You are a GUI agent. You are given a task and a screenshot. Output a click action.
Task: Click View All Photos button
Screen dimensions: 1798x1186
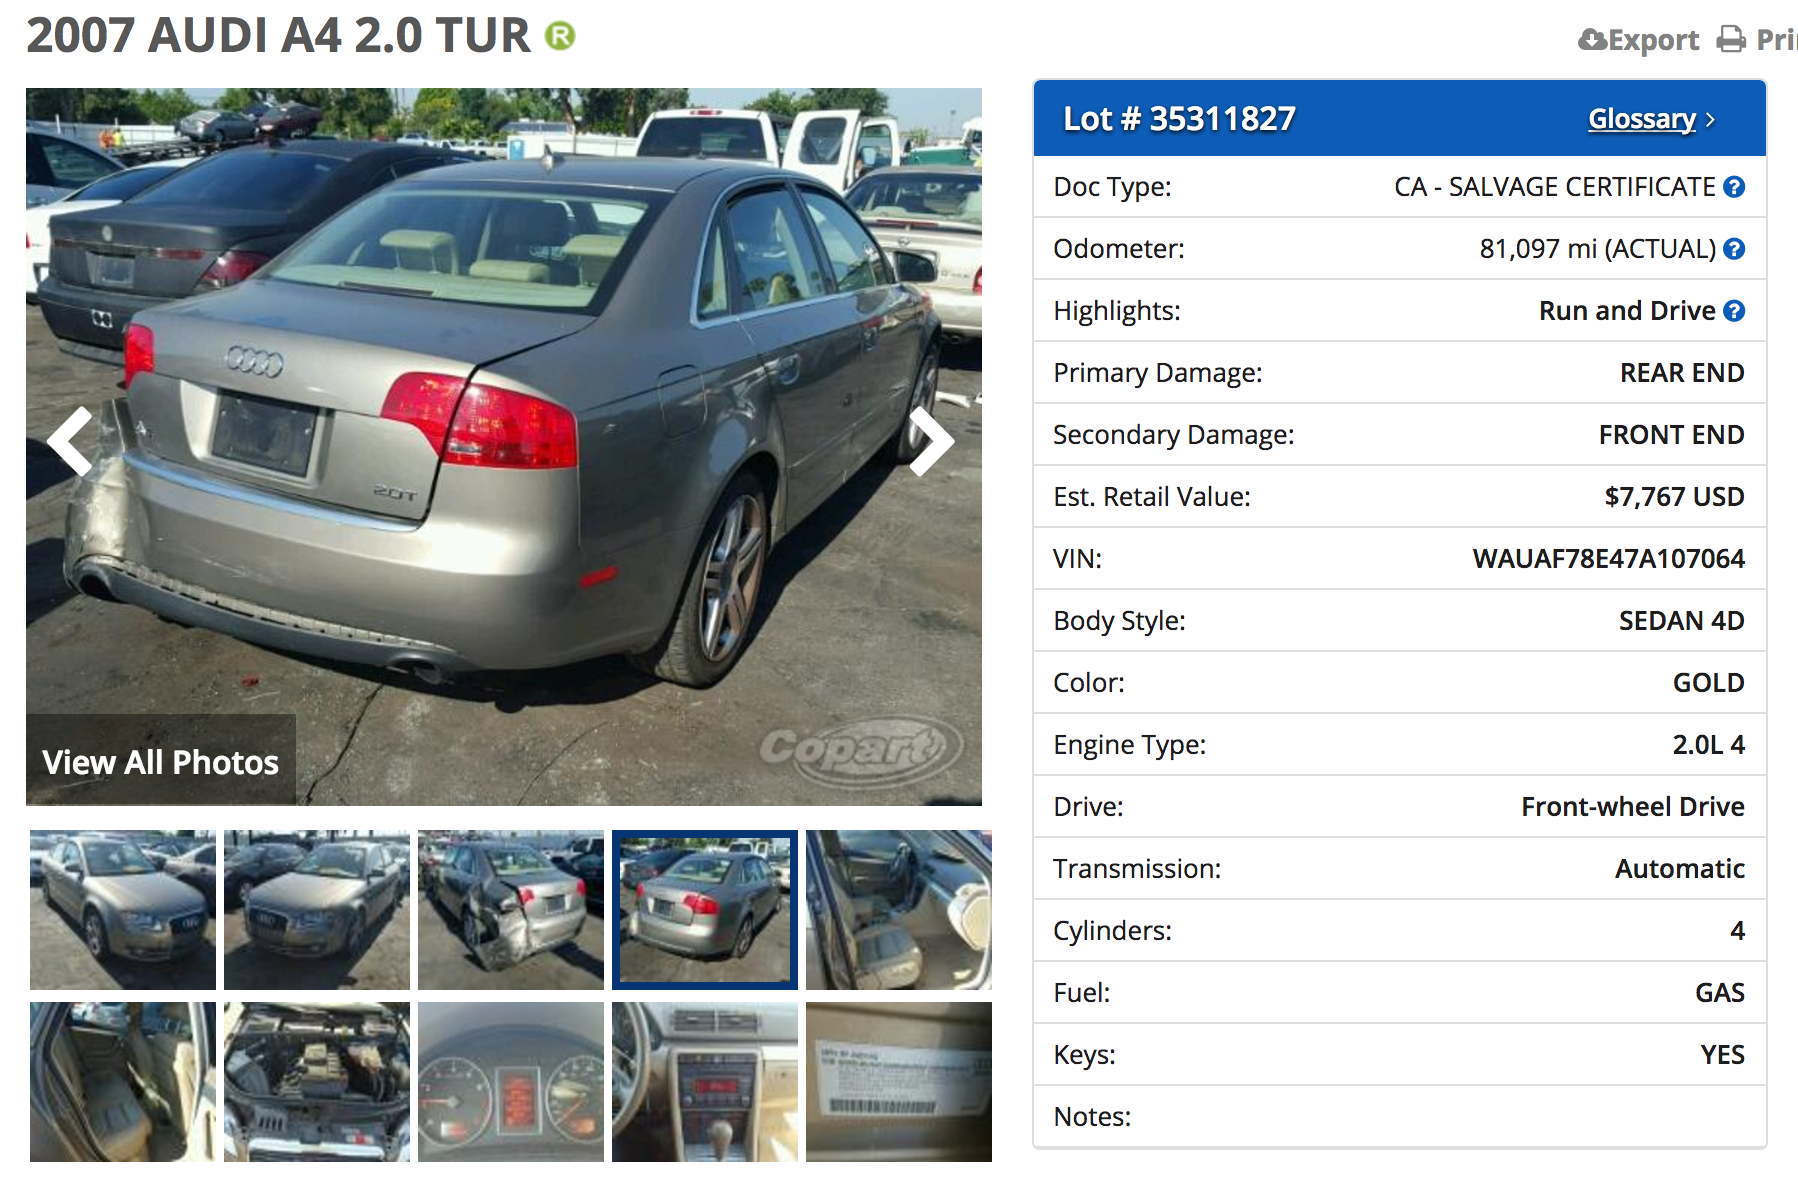pos(161,762)
